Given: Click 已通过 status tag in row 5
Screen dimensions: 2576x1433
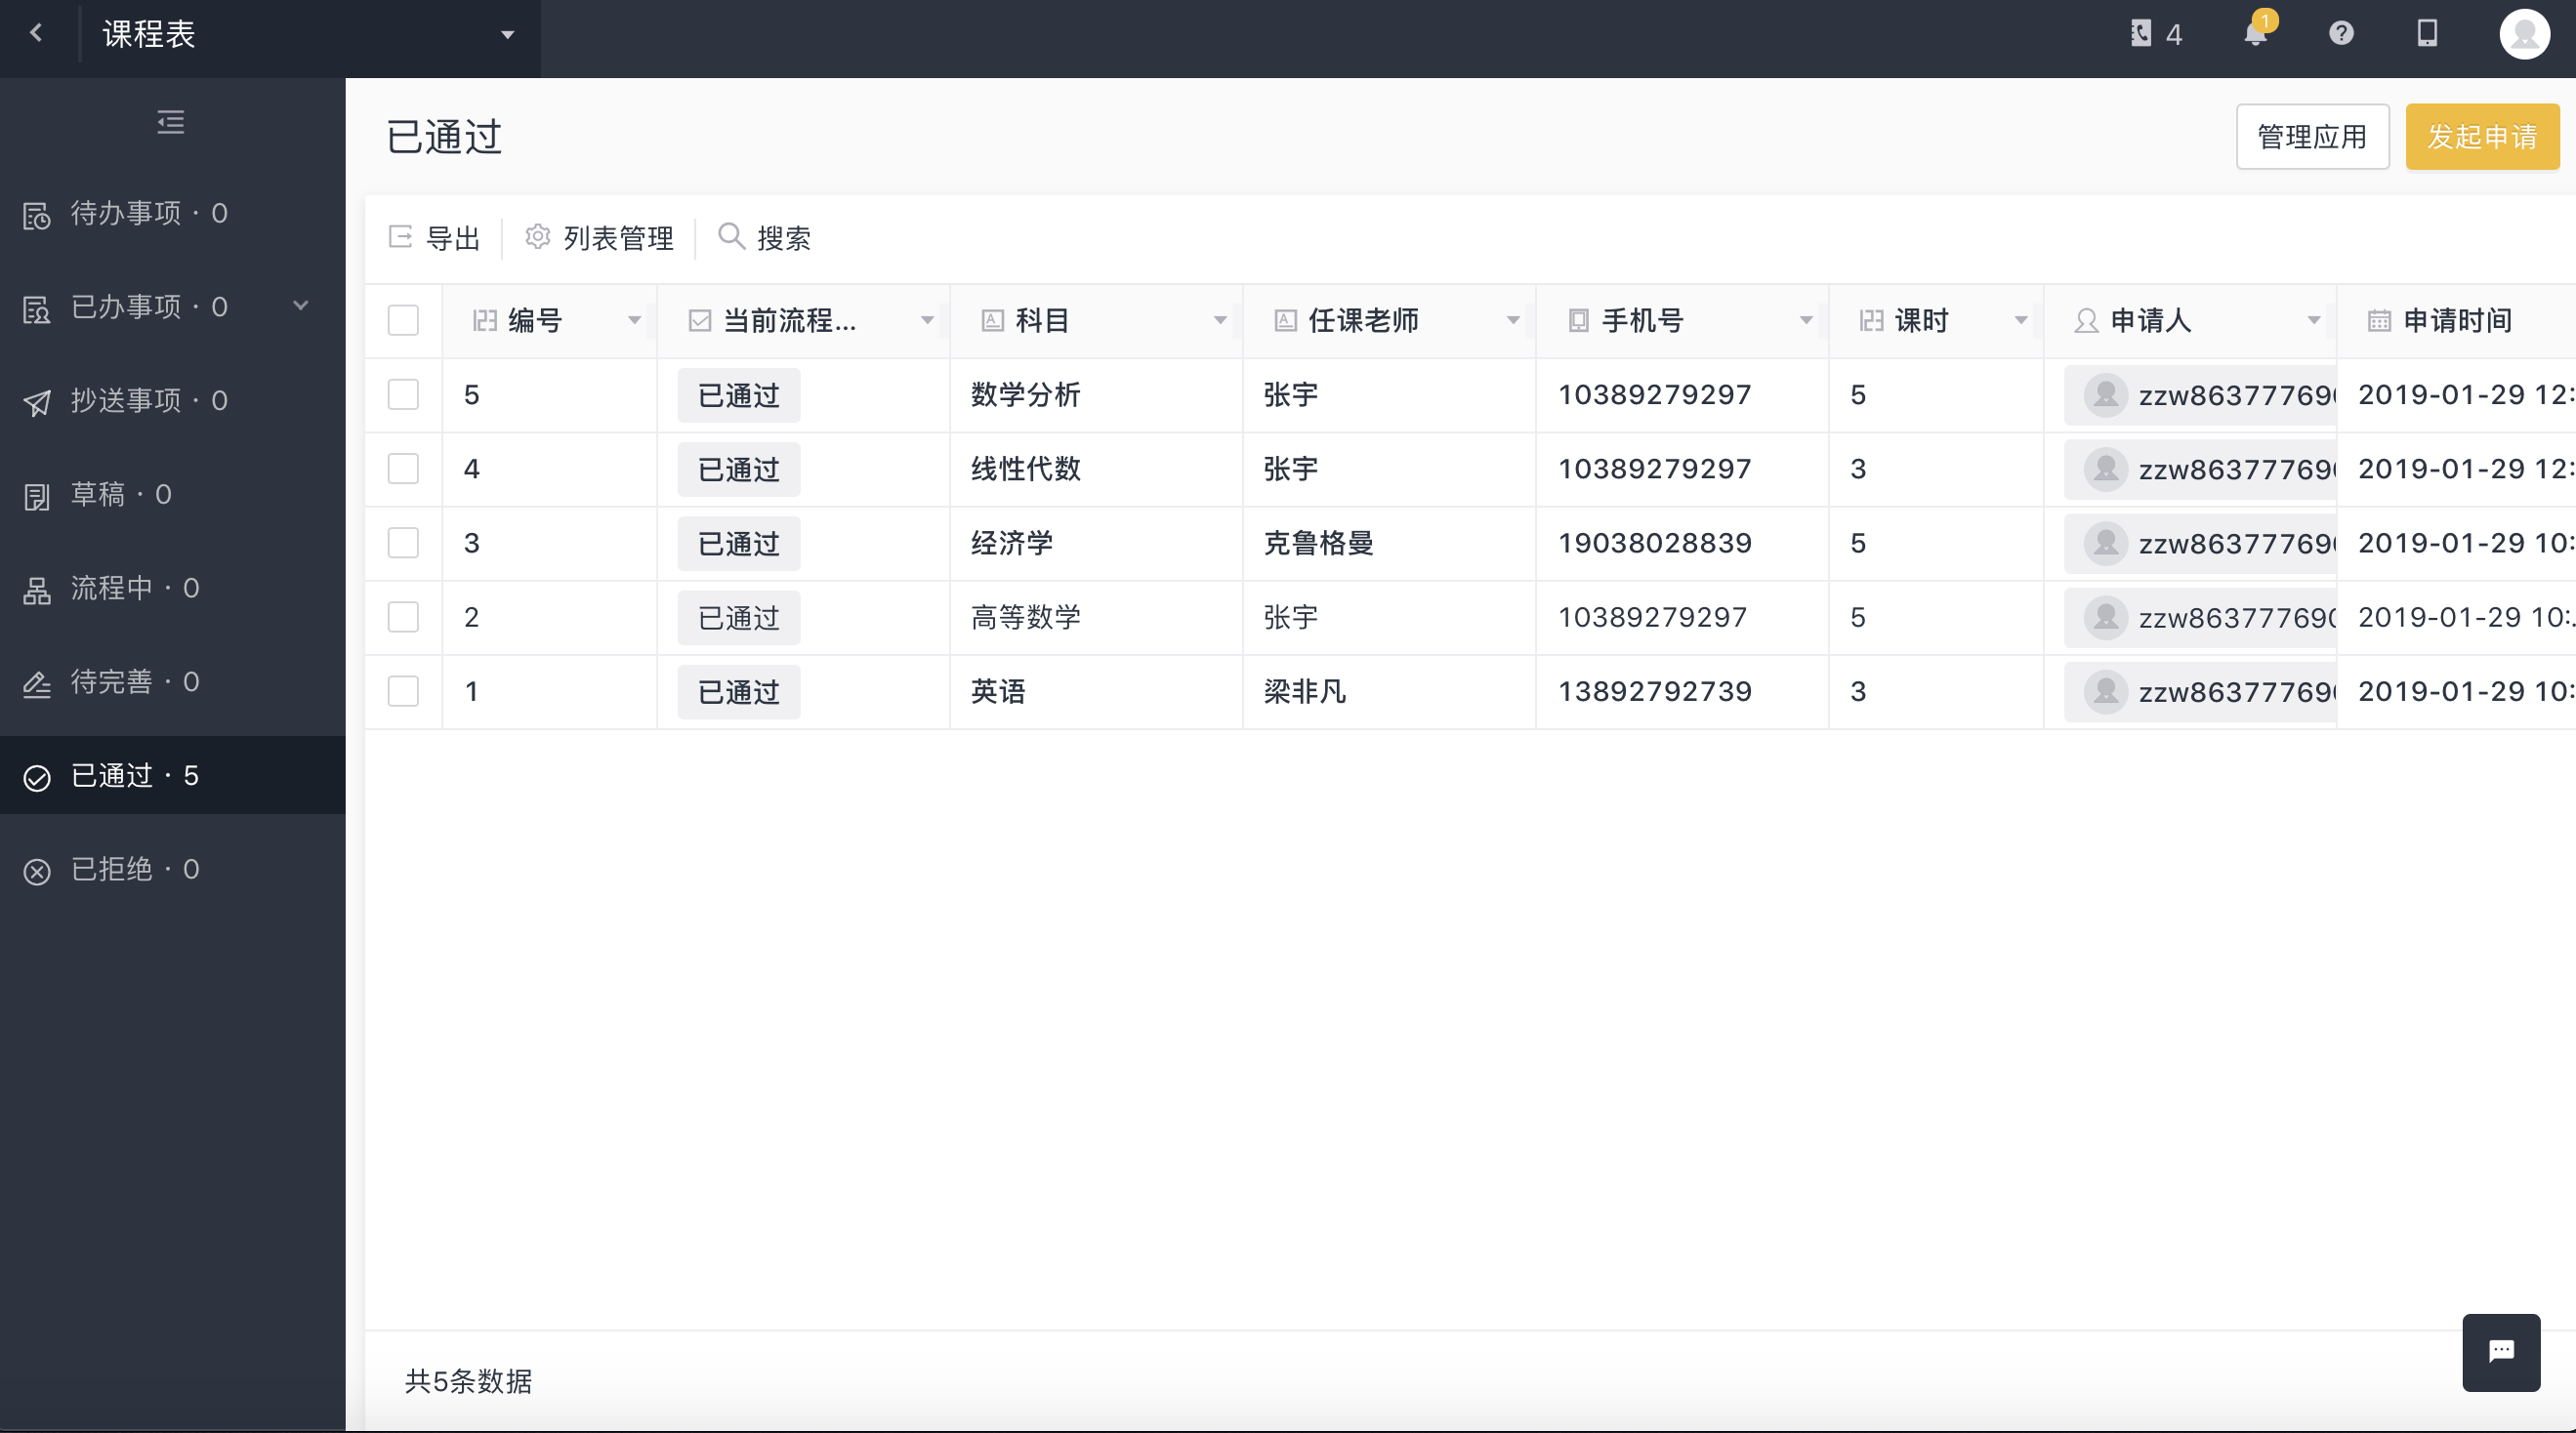Looking at the screenshot, I should click(x=739, y=396).
